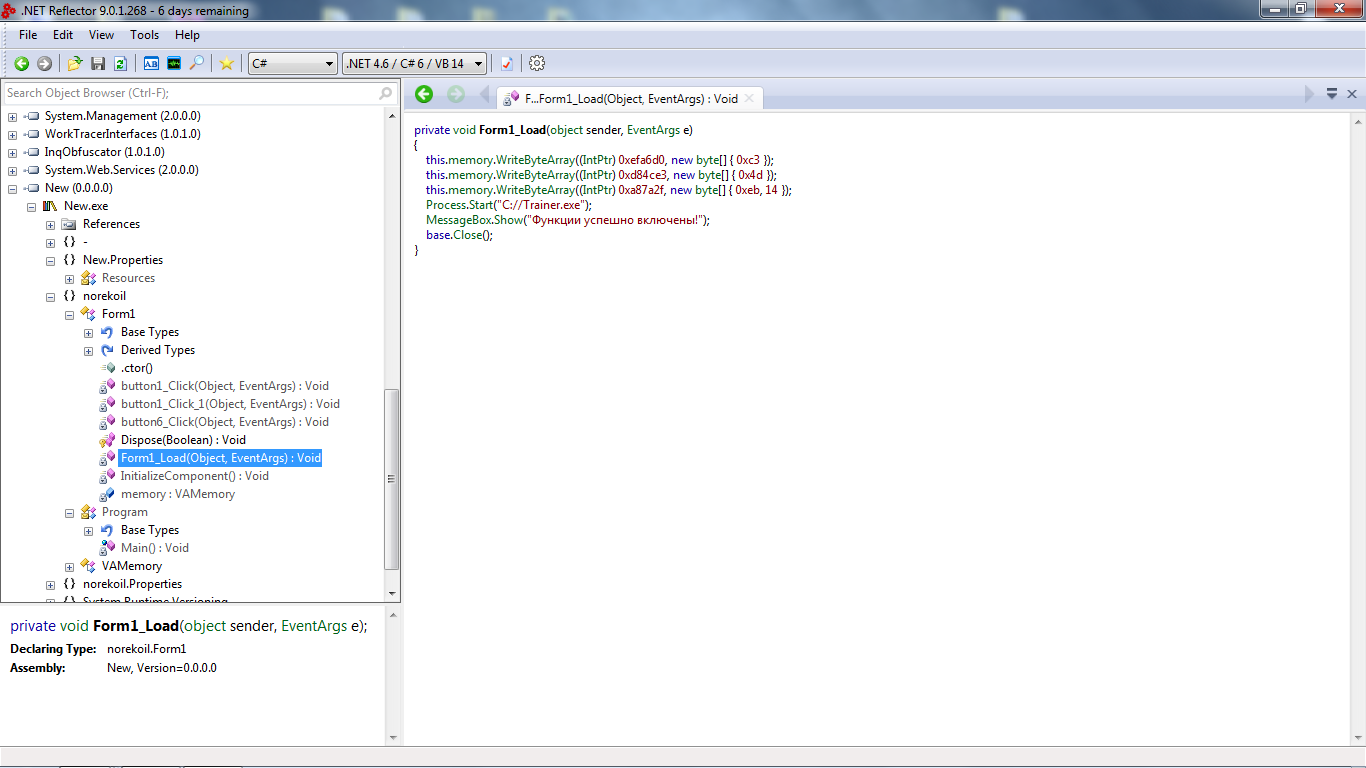Open the File menu
1366x768 pixels.
[28, 35]
